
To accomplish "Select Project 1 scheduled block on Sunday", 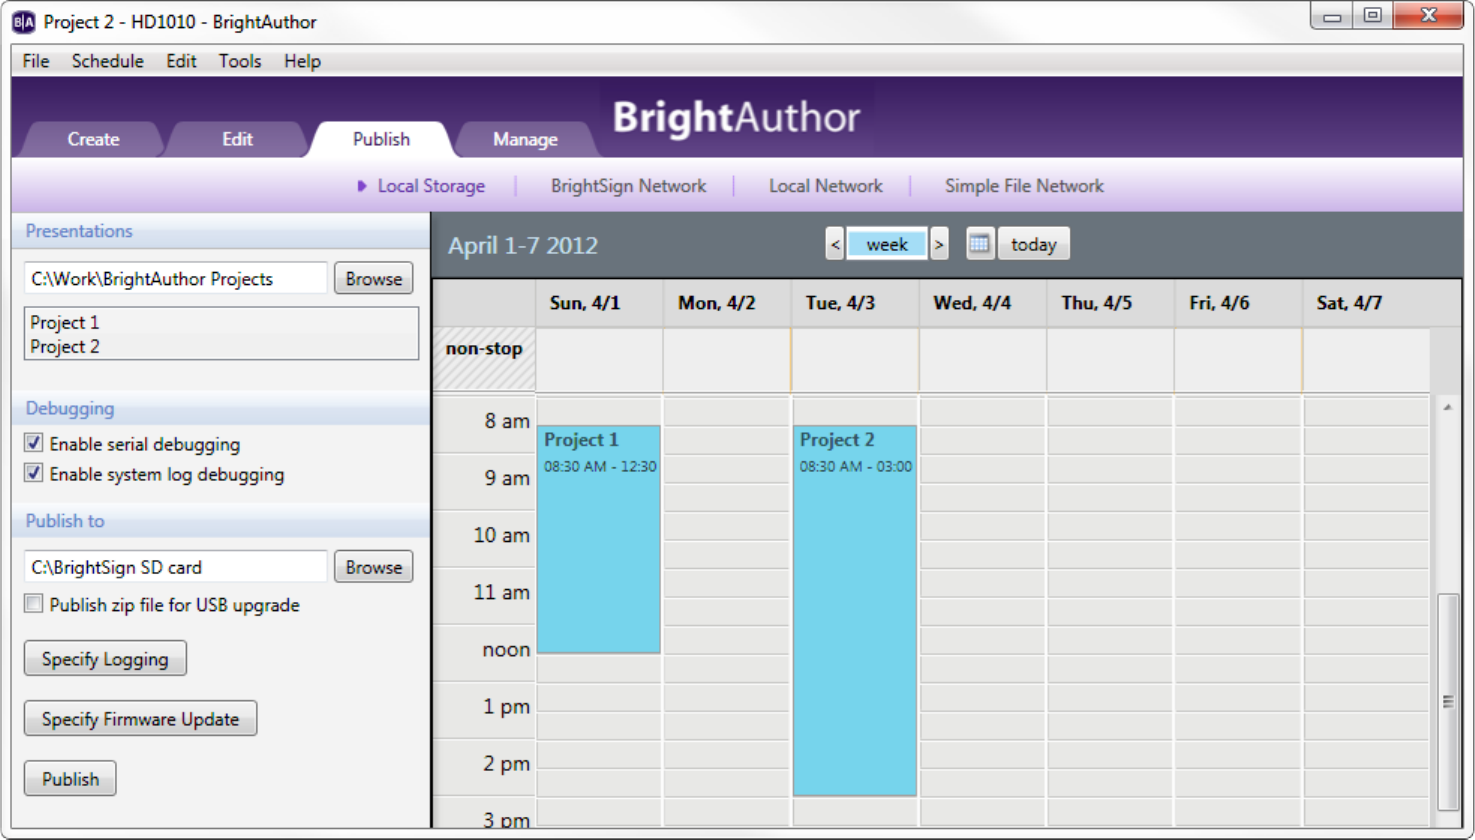I will pyautogui.click(x=598, y=540).
